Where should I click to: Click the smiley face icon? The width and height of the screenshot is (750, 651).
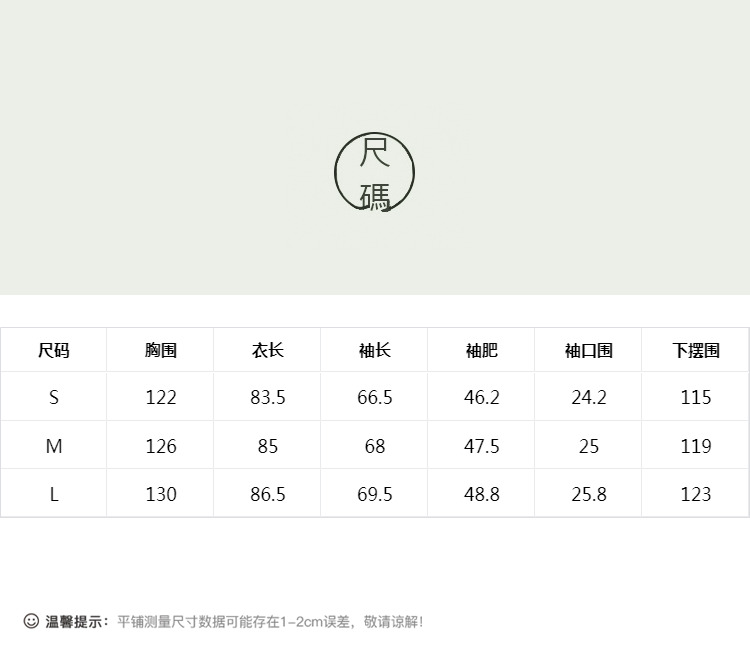click(31, 621)
